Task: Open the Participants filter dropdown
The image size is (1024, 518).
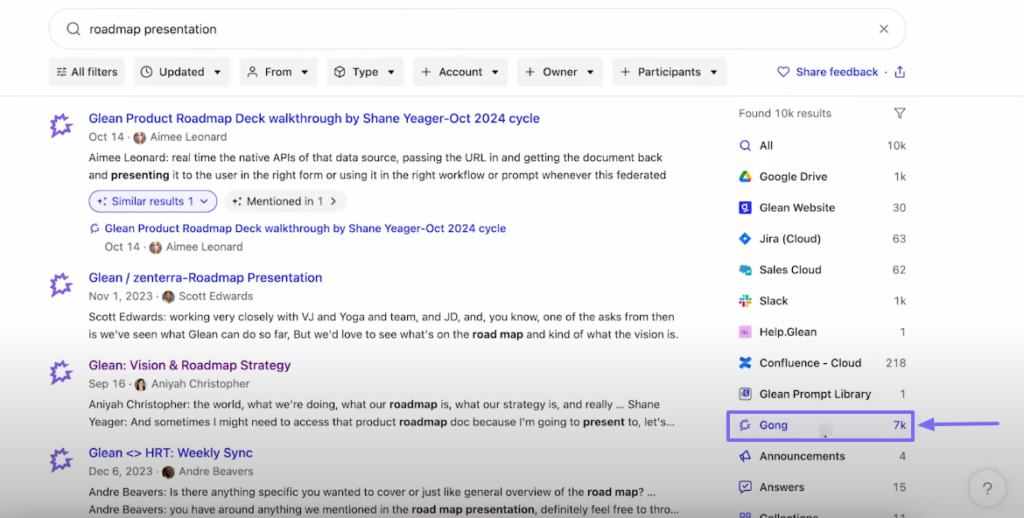Action: (x=669, y=72)
